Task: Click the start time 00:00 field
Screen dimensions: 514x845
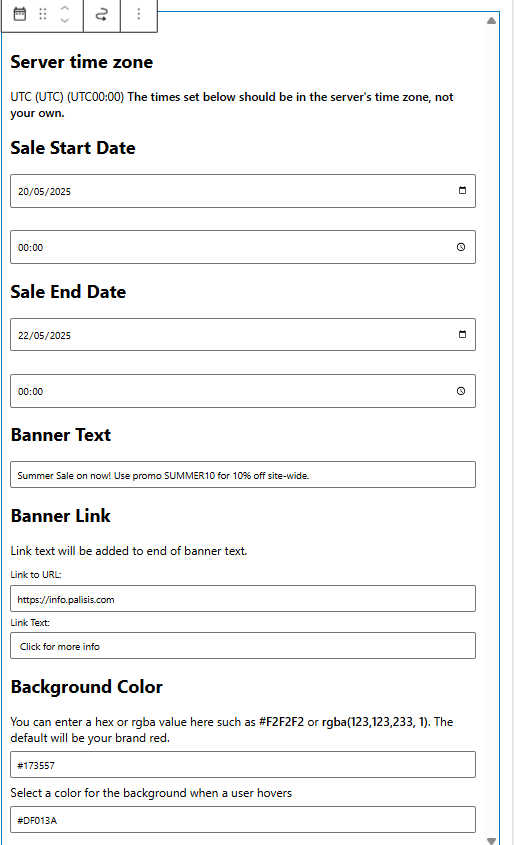Action: pos(242,247)
